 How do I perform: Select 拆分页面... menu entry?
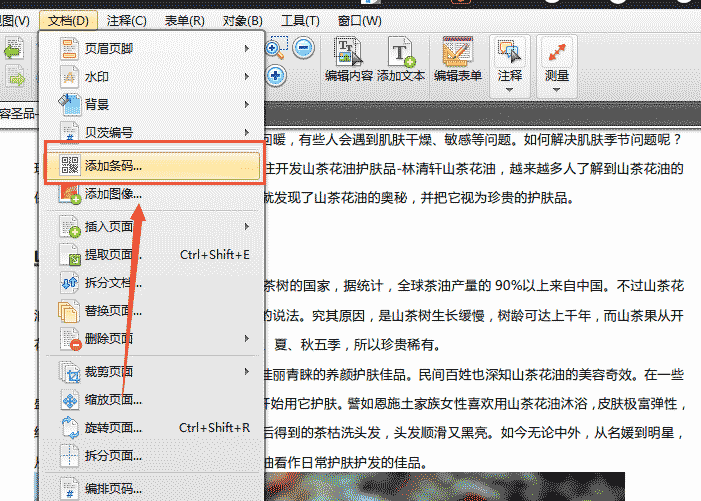(152, 455)
